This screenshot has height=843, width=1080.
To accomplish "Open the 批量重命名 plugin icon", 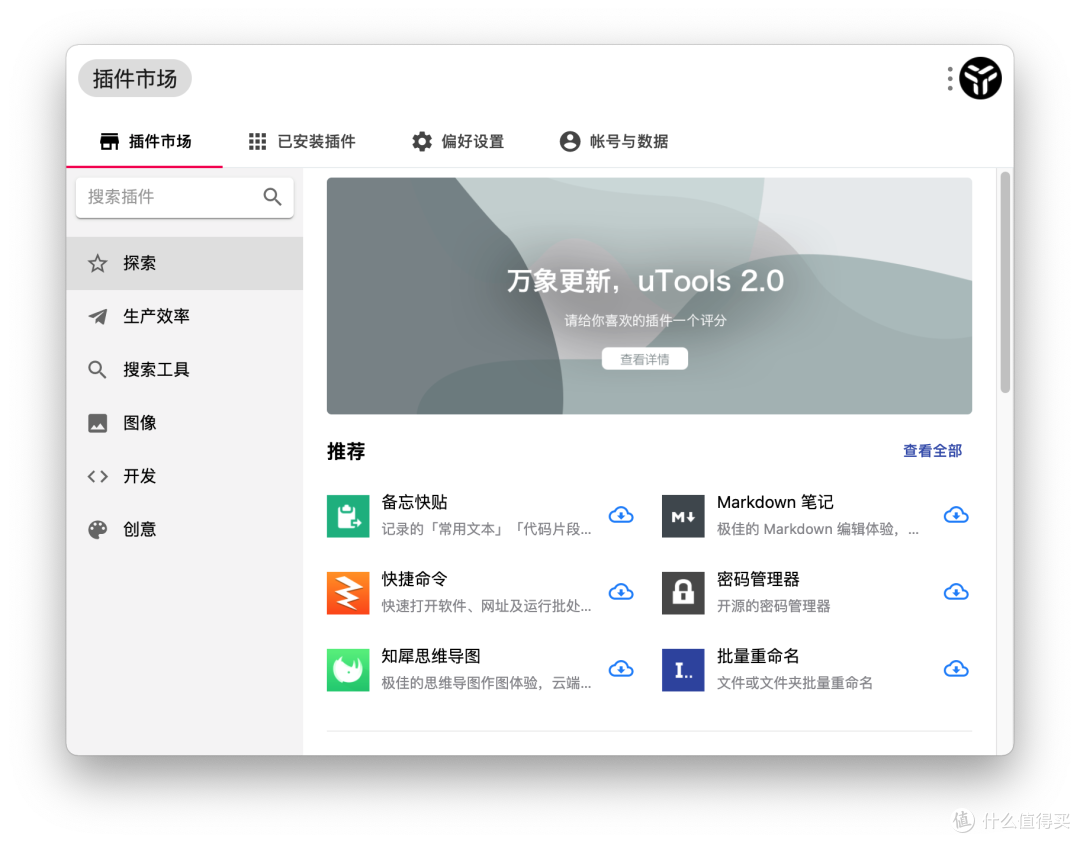I will (x=683, y=669).
